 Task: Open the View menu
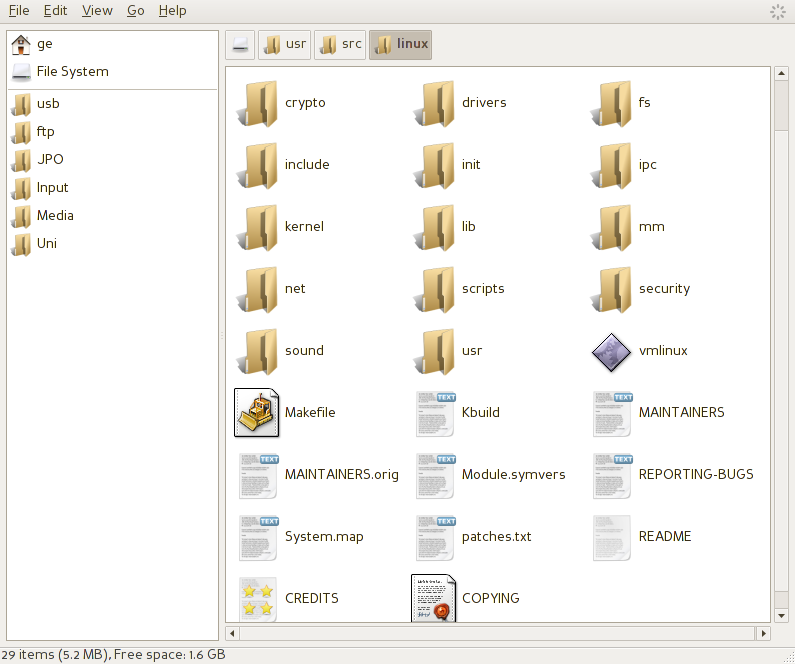click(x=97, y=10)
